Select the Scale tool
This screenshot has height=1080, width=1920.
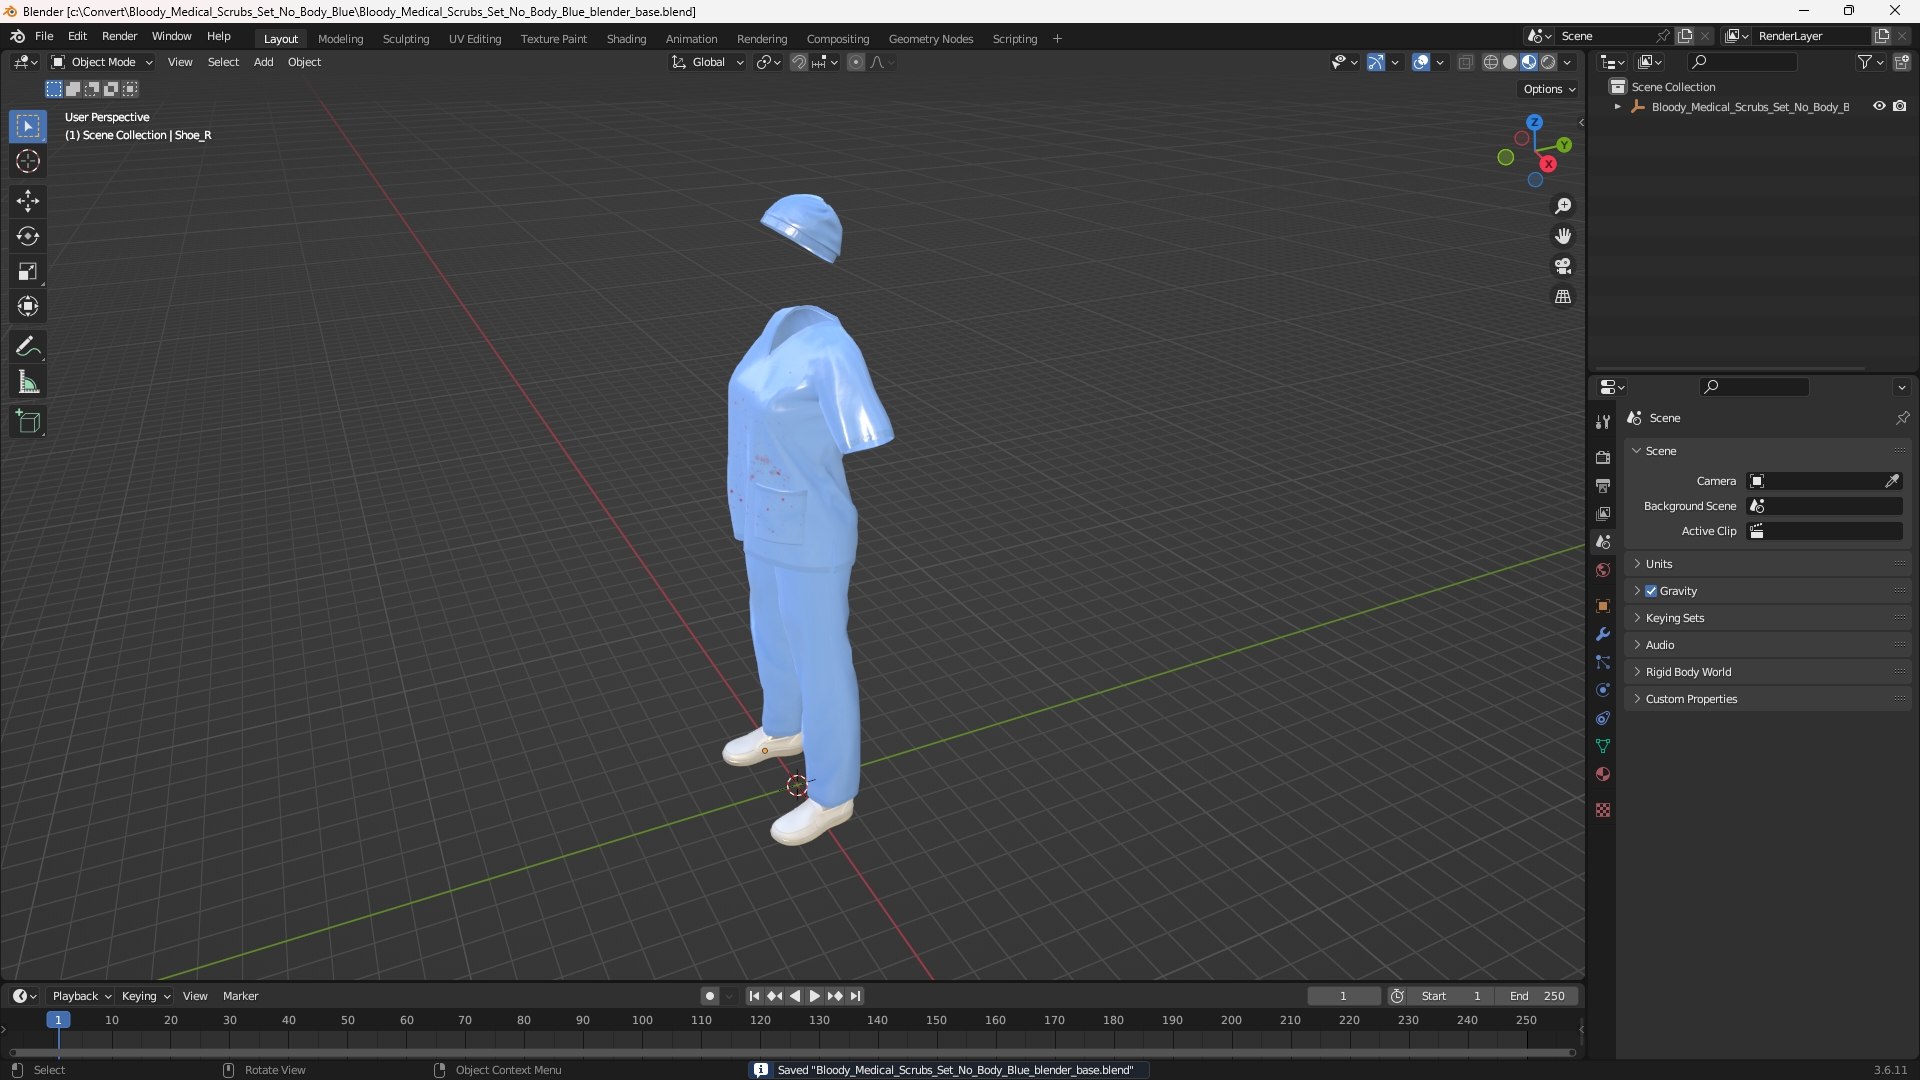coord(28,271)
